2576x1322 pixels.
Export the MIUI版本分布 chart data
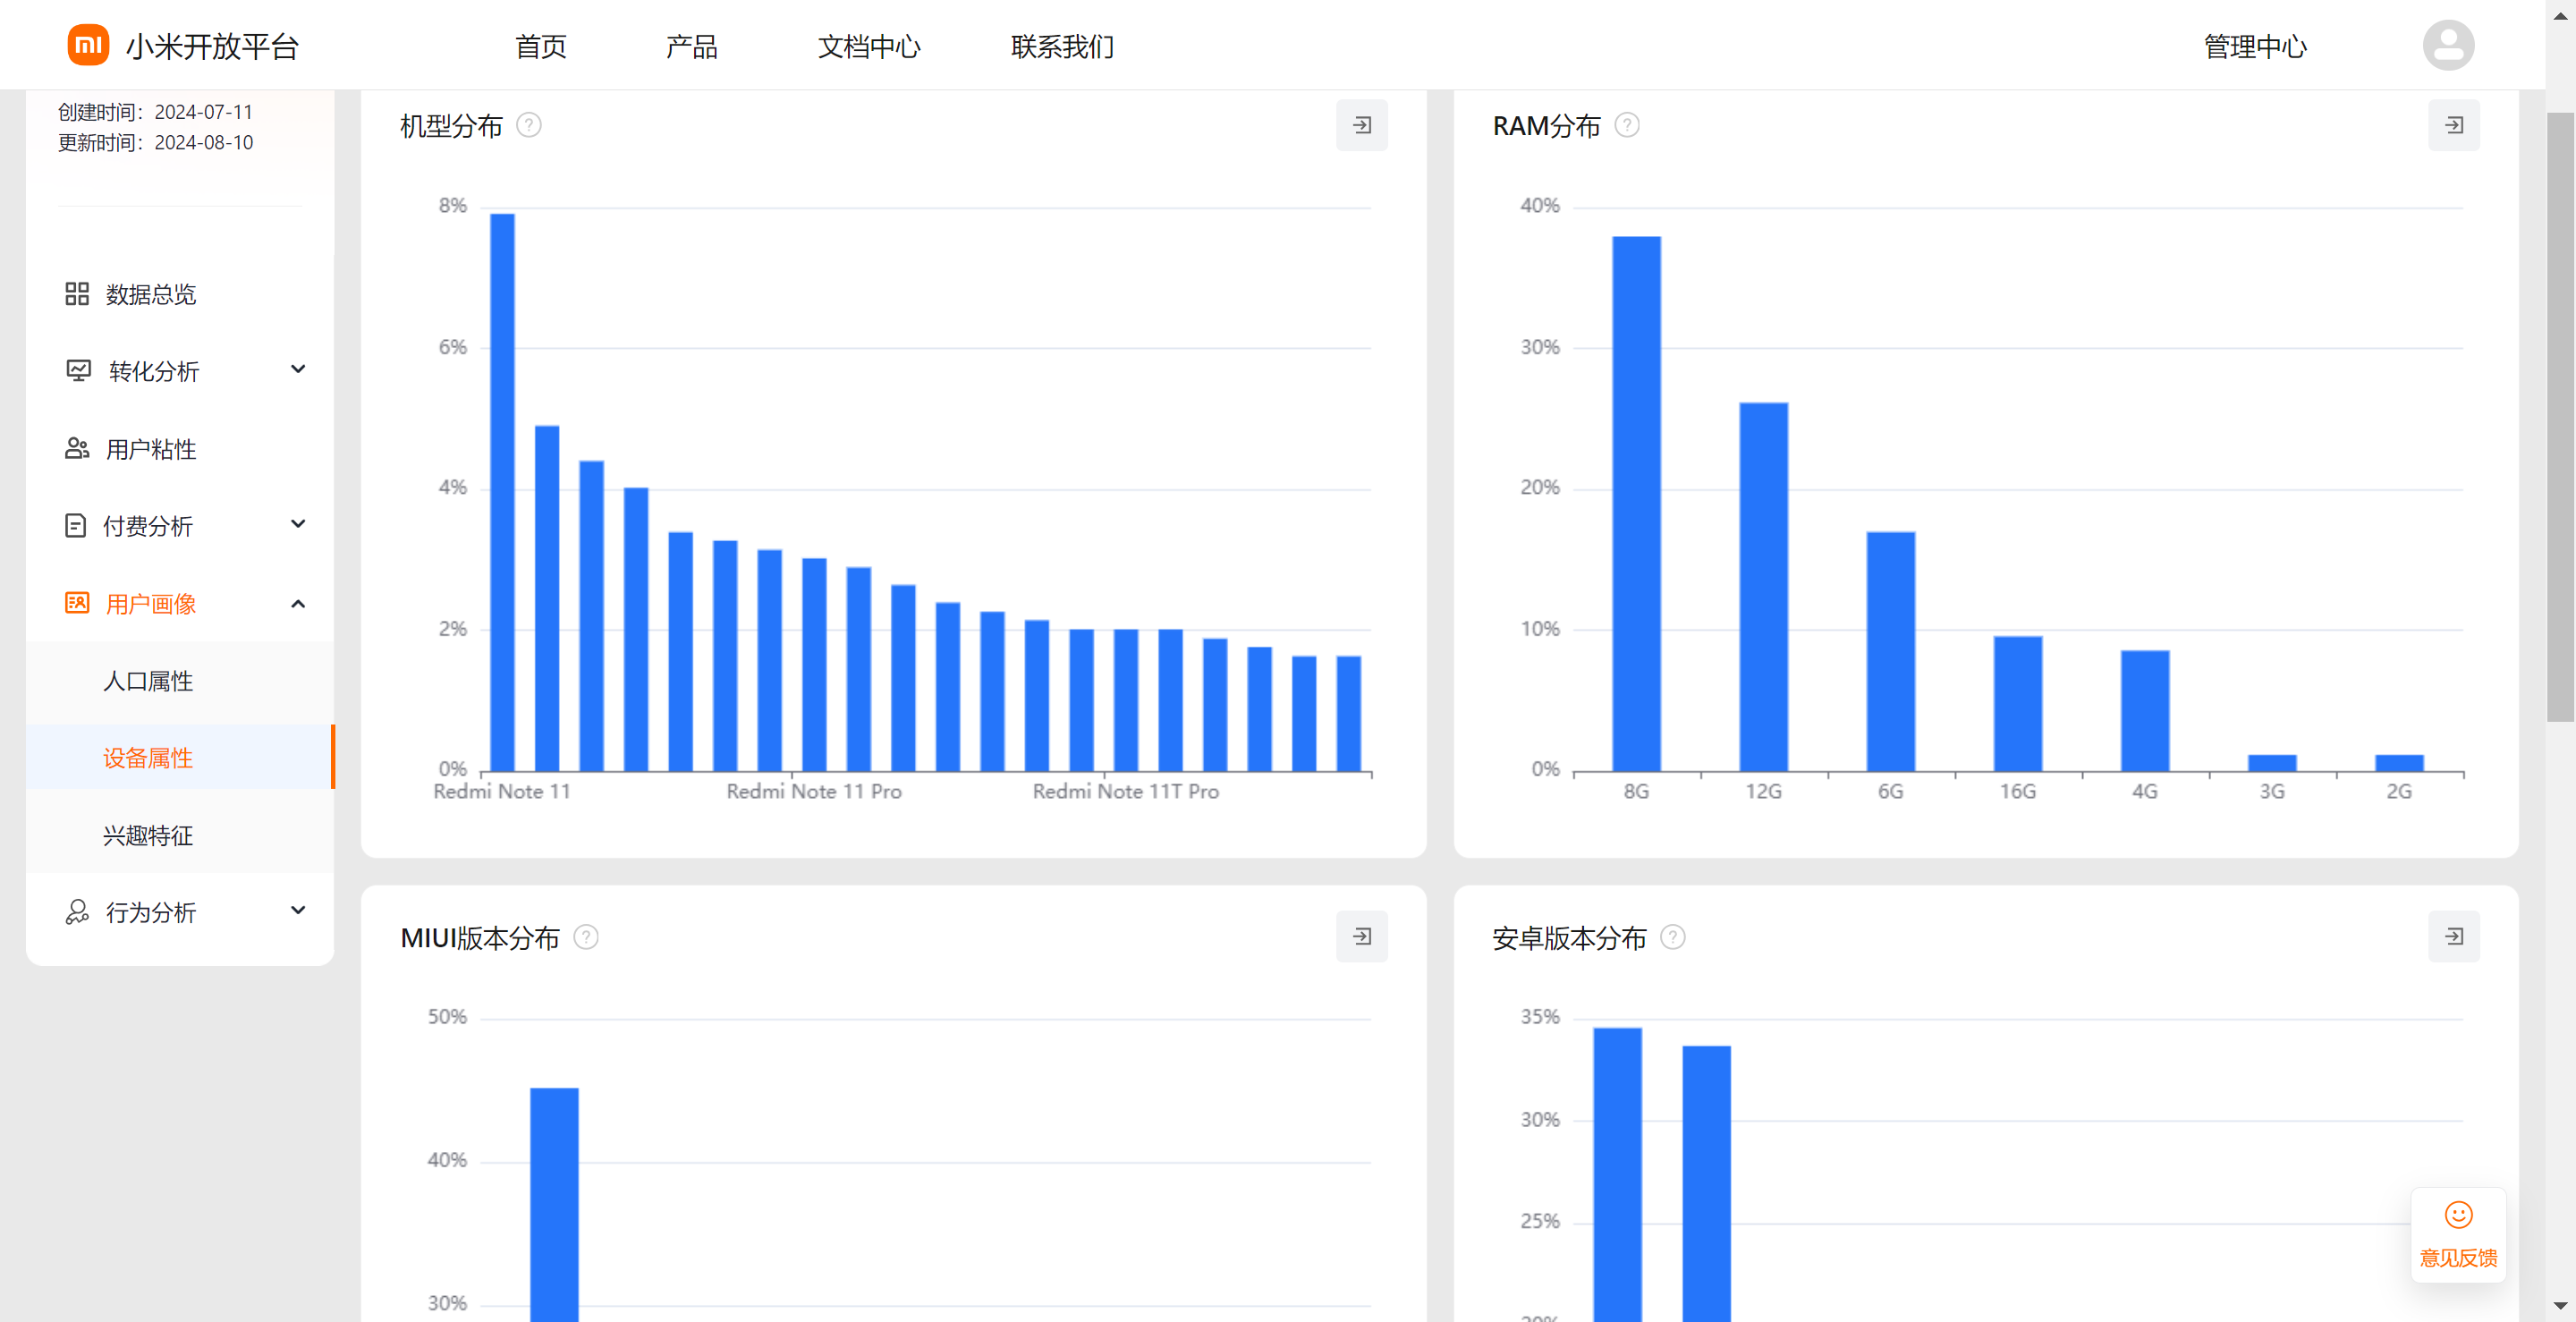[x=1362, y=937]
